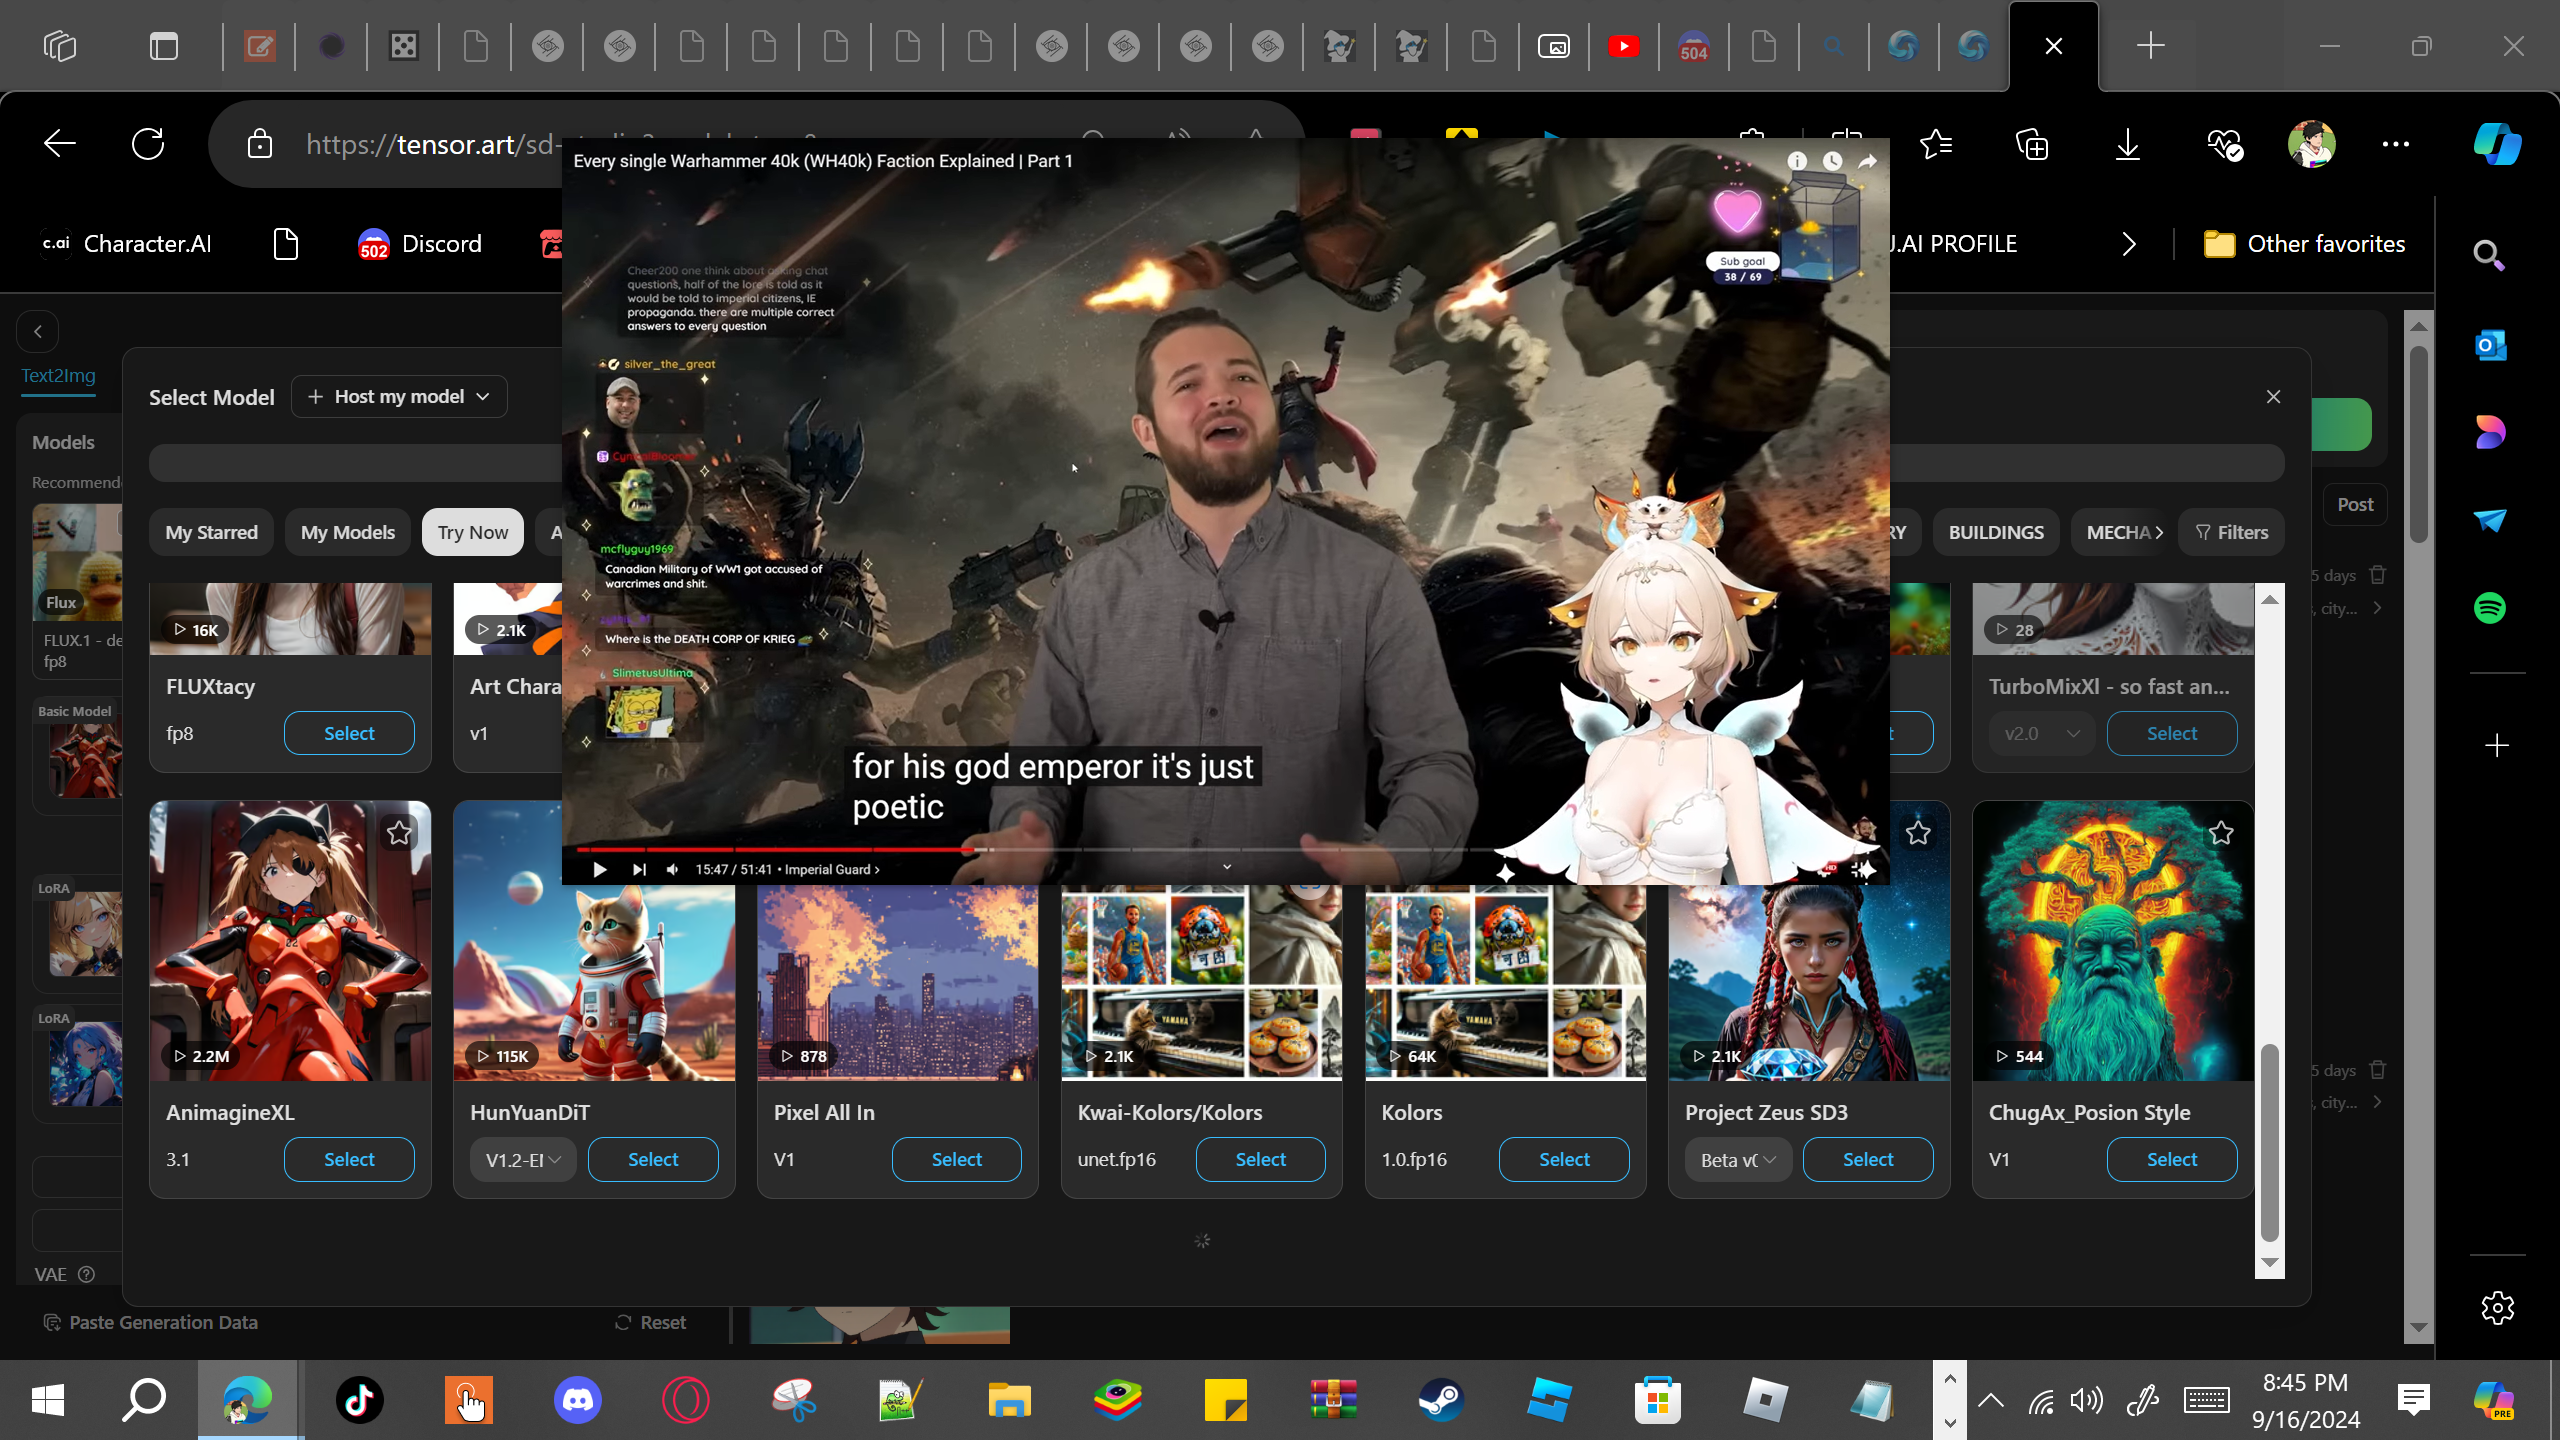Screen dimensions: 2560x1440
Task: Expand more category tabs after MECHA
Action: 2159,532
